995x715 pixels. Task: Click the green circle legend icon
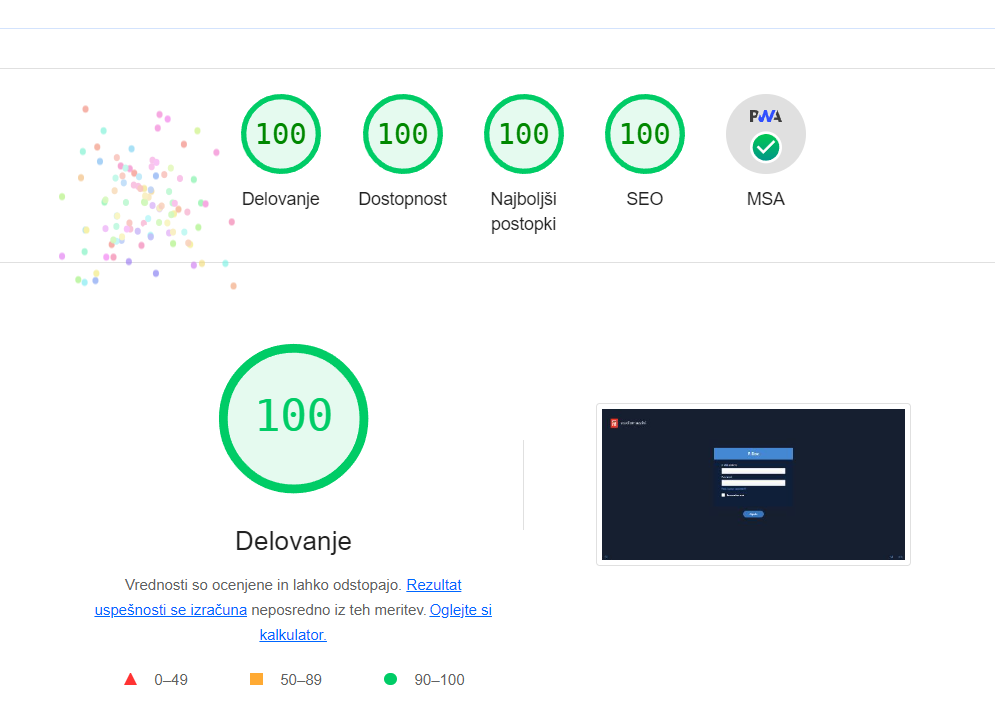click(x=390, y=680)
